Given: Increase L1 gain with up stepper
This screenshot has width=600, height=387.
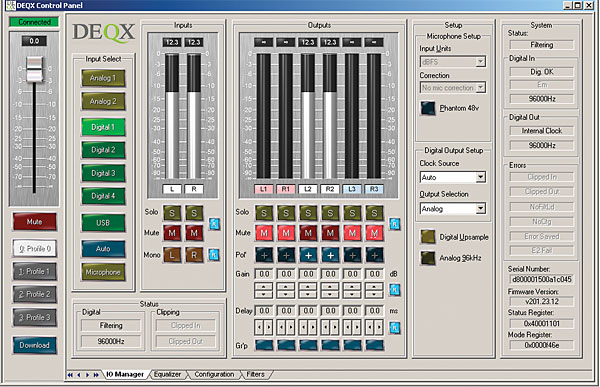Looking at the screenshot, I should coord(264,287).
